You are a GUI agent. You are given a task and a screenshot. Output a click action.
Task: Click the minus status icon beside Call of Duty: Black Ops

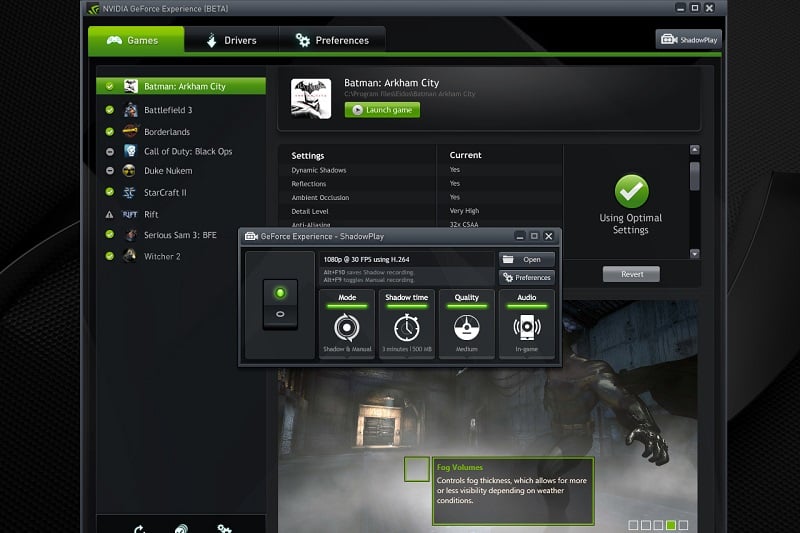[110, 151]
